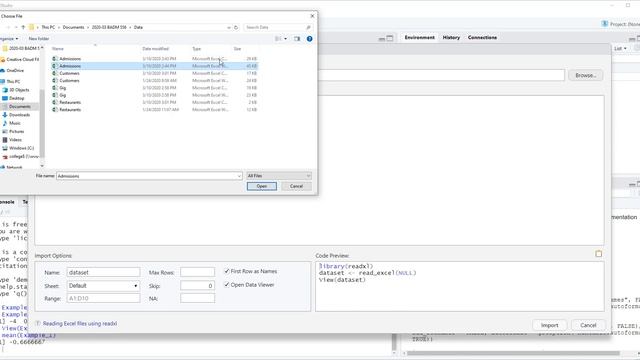
Task: Select the 24 KB Customers file
Action: 154,81
